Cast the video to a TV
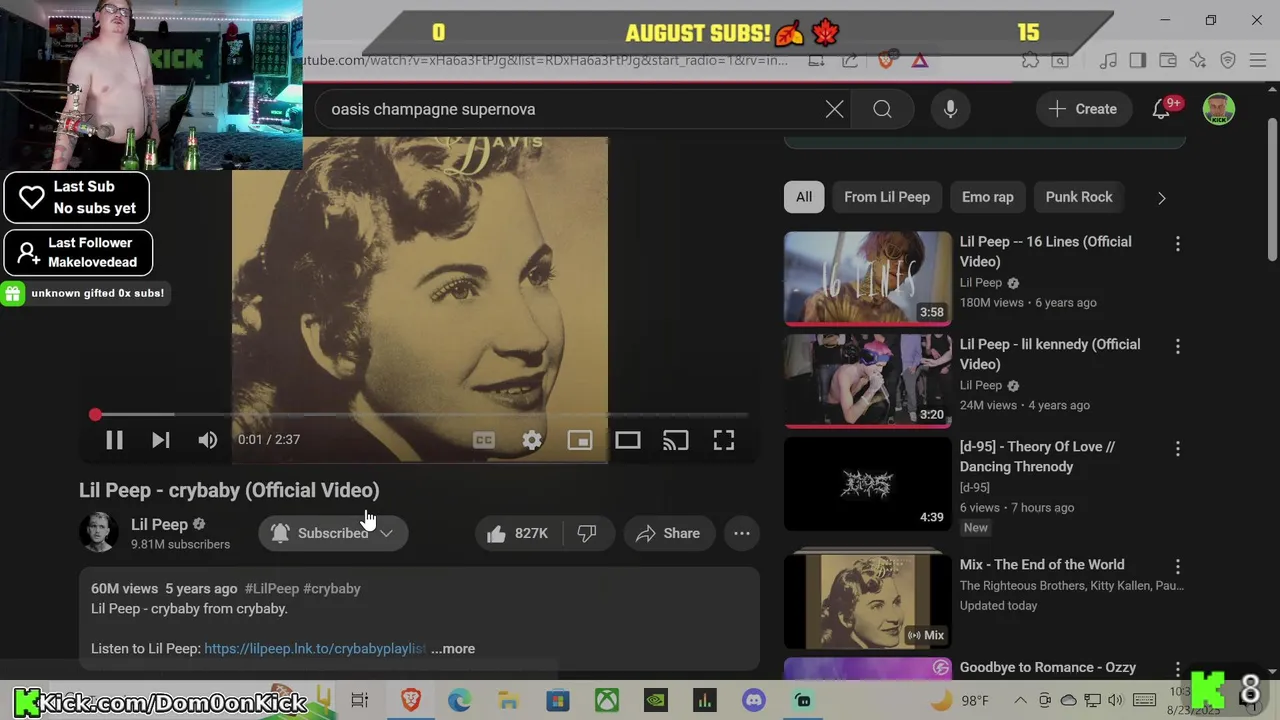The height and width of the screenshot is (720, 1280). click(x=676, y=440)
